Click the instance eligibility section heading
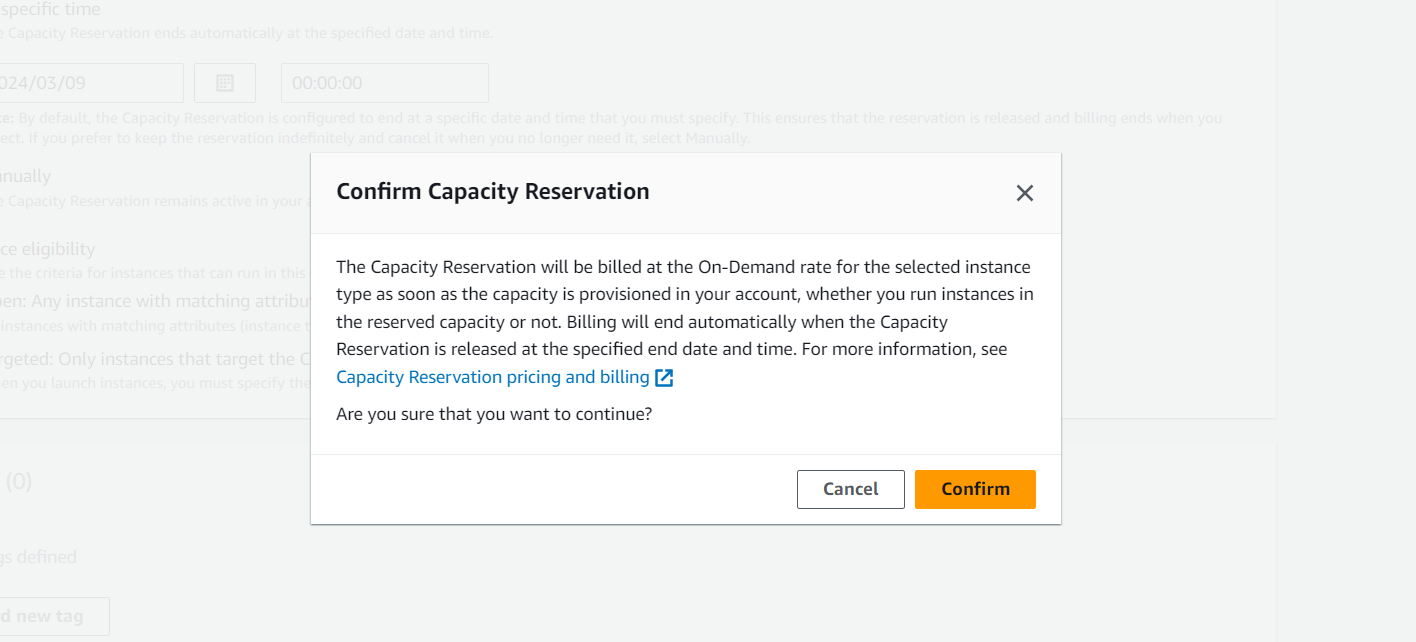This screenshot has height=642, width=1416. click(x=50, y=249)
